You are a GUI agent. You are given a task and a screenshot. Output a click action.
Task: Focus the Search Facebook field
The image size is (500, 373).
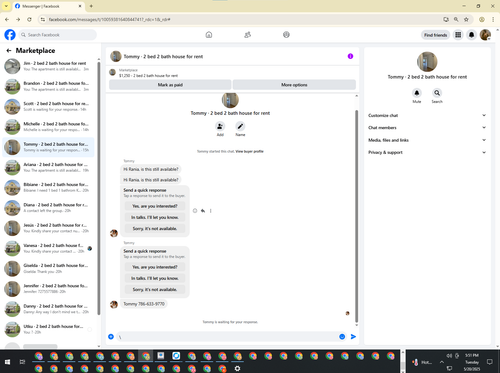57,35
